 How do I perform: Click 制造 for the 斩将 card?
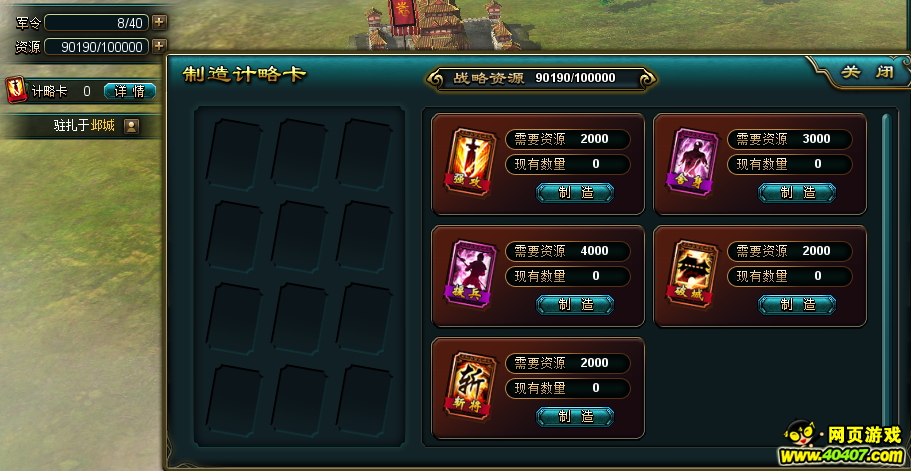point(575,416)
